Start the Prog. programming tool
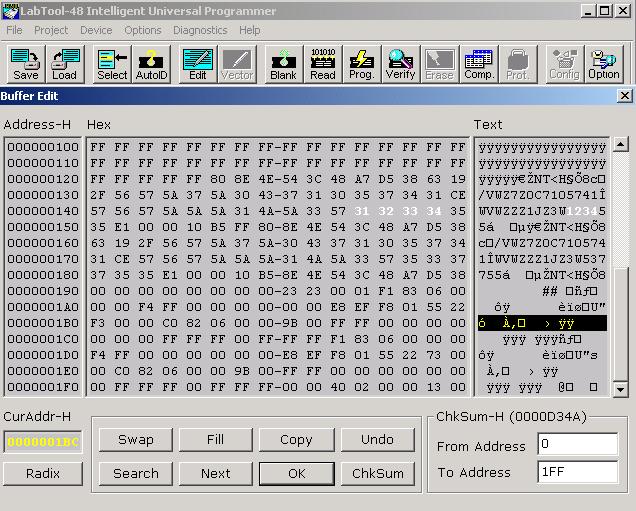 tap(361, 64)
